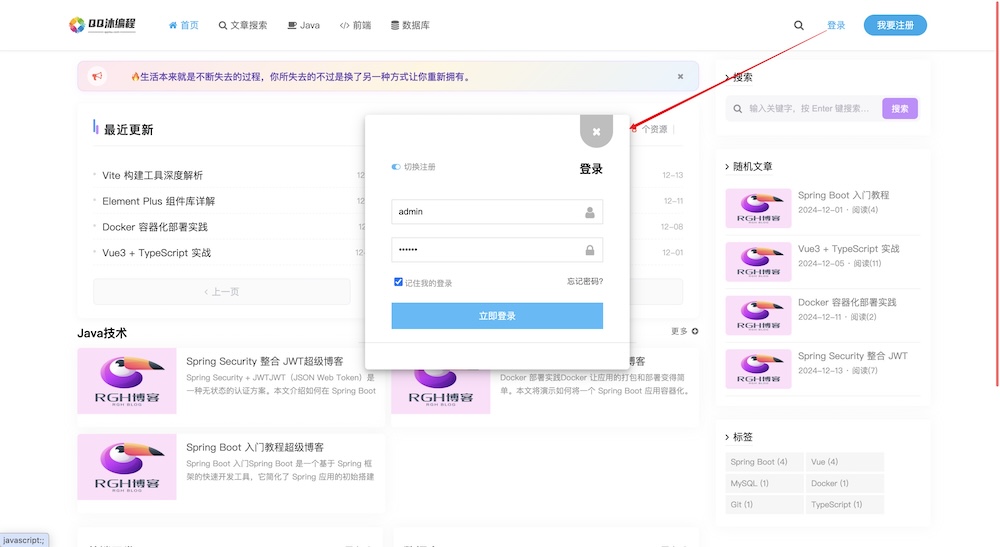
Task: Click sidebar thumbnail for Vue3 + TypeScript 实战
Action: (x=758, y=262)
